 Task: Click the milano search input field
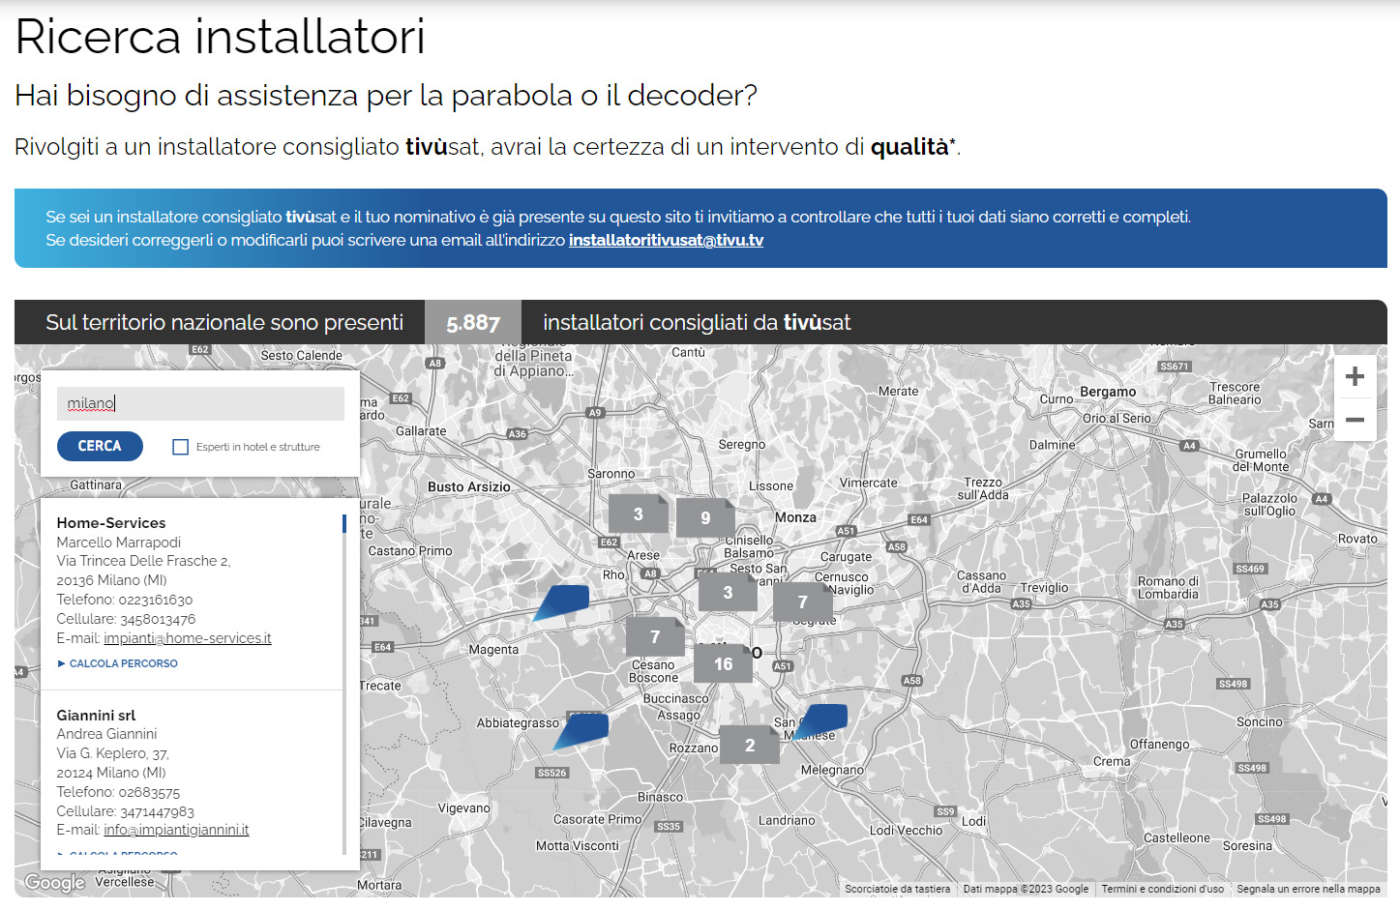[200, 404]
